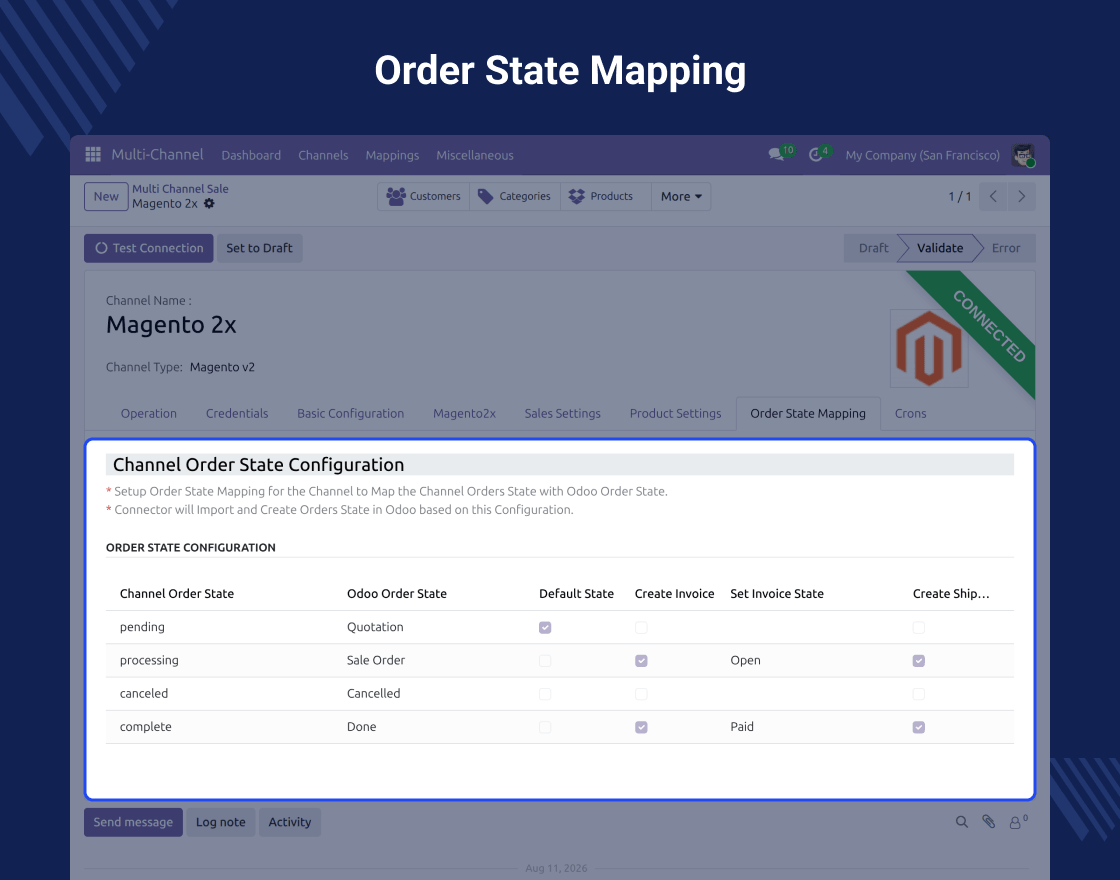Toggle Create Shipment for complete row
Screen dimensions: 1120x880
click(919, 727)
